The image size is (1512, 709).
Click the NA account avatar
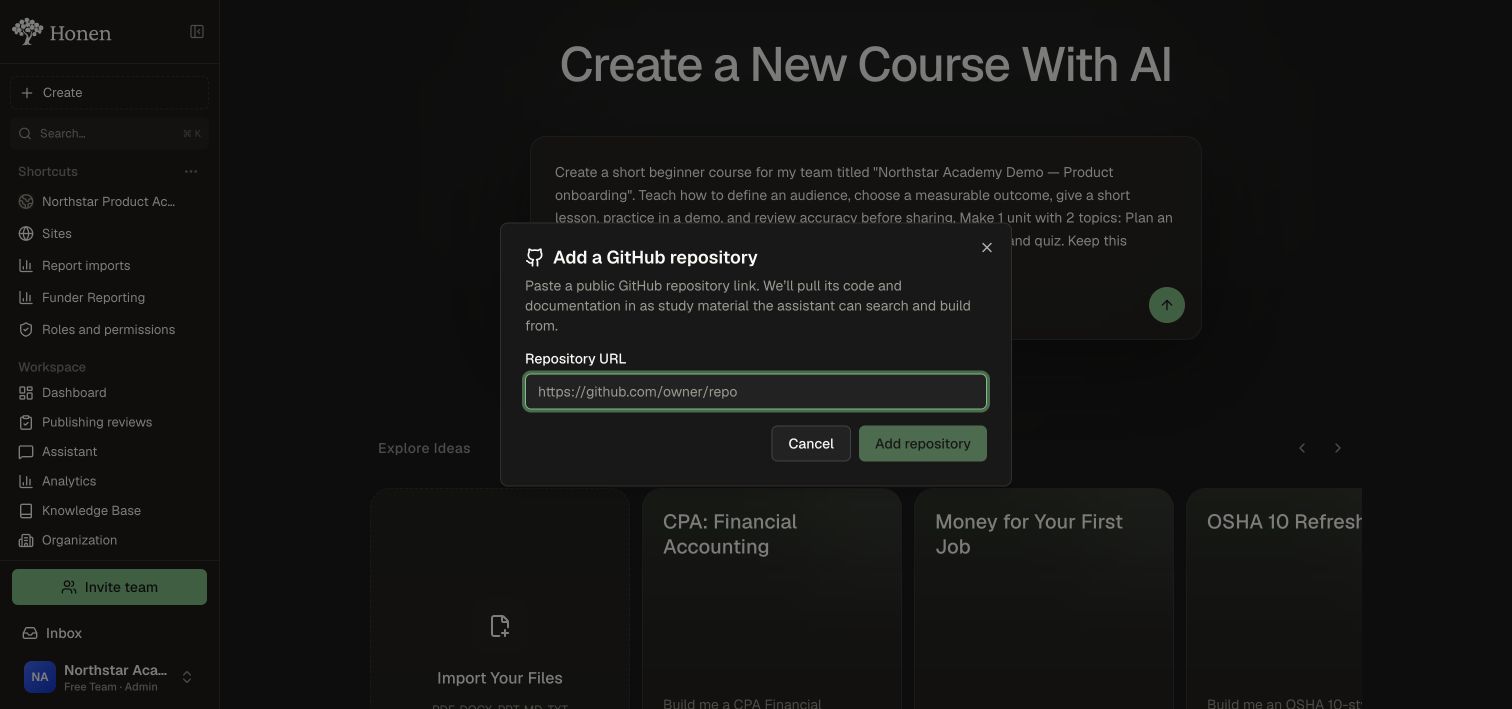(x=40, y=677)
